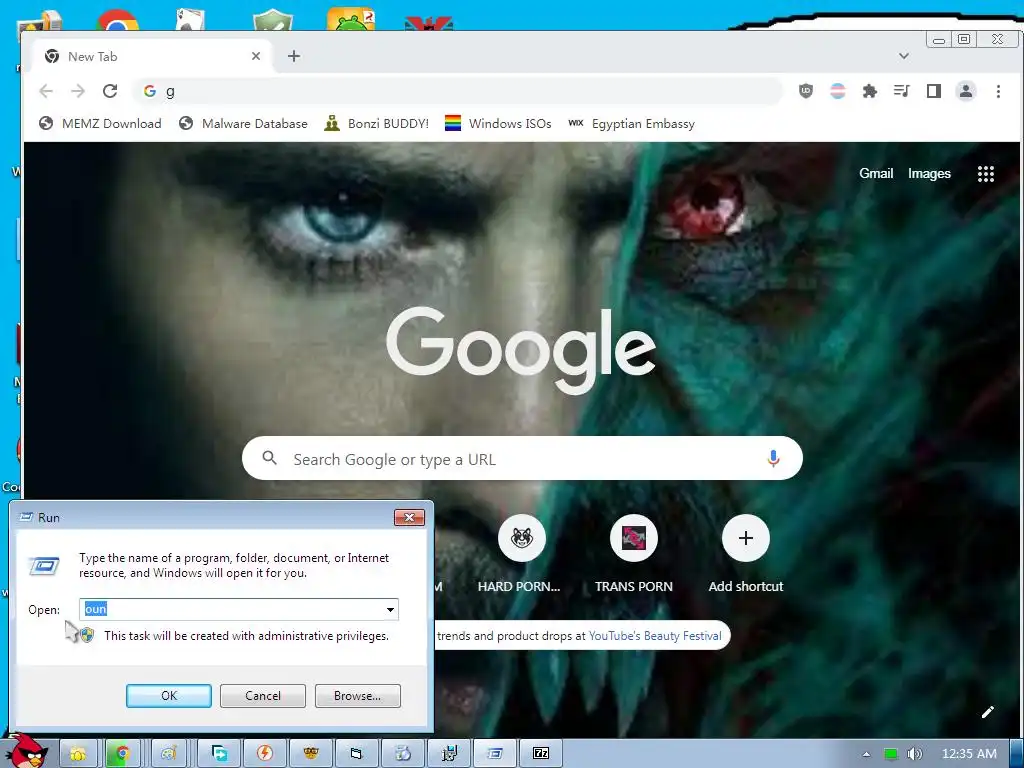The height and width of the screenshot is (768, 1024).
Task: Maximize the Chrome window
Action: tap(964, 39)
